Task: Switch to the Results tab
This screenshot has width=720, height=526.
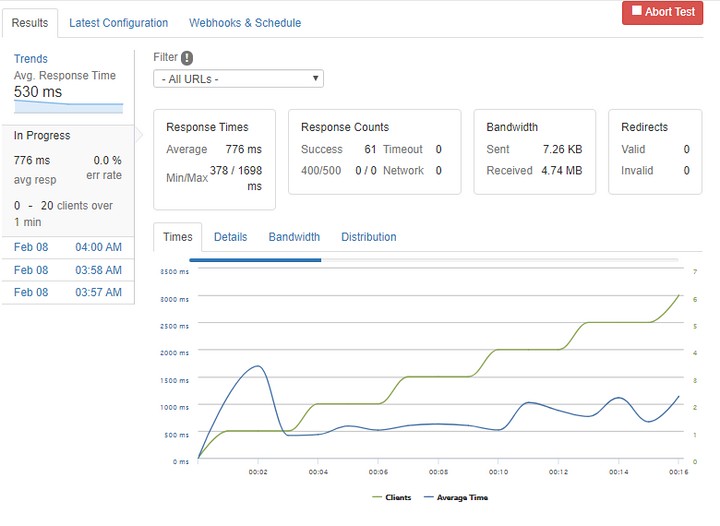Action: 30,23
